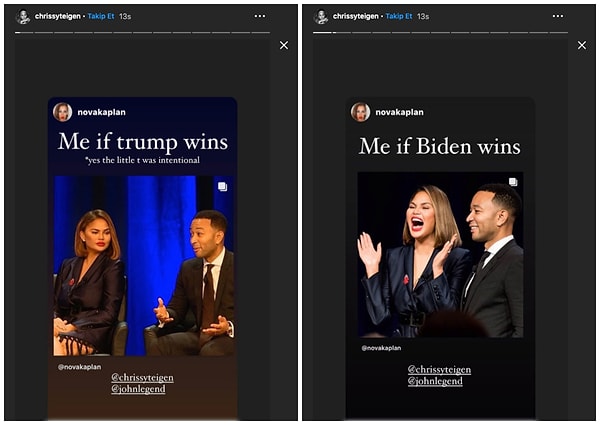Click the left story's progress bar at the top
The height and width of the screenshot is (425, 600).
pos(142,32)
